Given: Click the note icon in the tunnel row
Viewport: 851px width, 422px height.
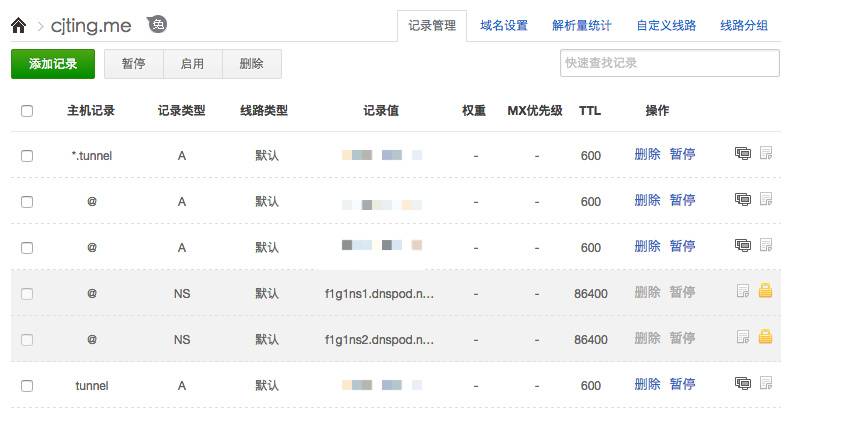Looking at the screenshot, I should click(x=767, y=384).
